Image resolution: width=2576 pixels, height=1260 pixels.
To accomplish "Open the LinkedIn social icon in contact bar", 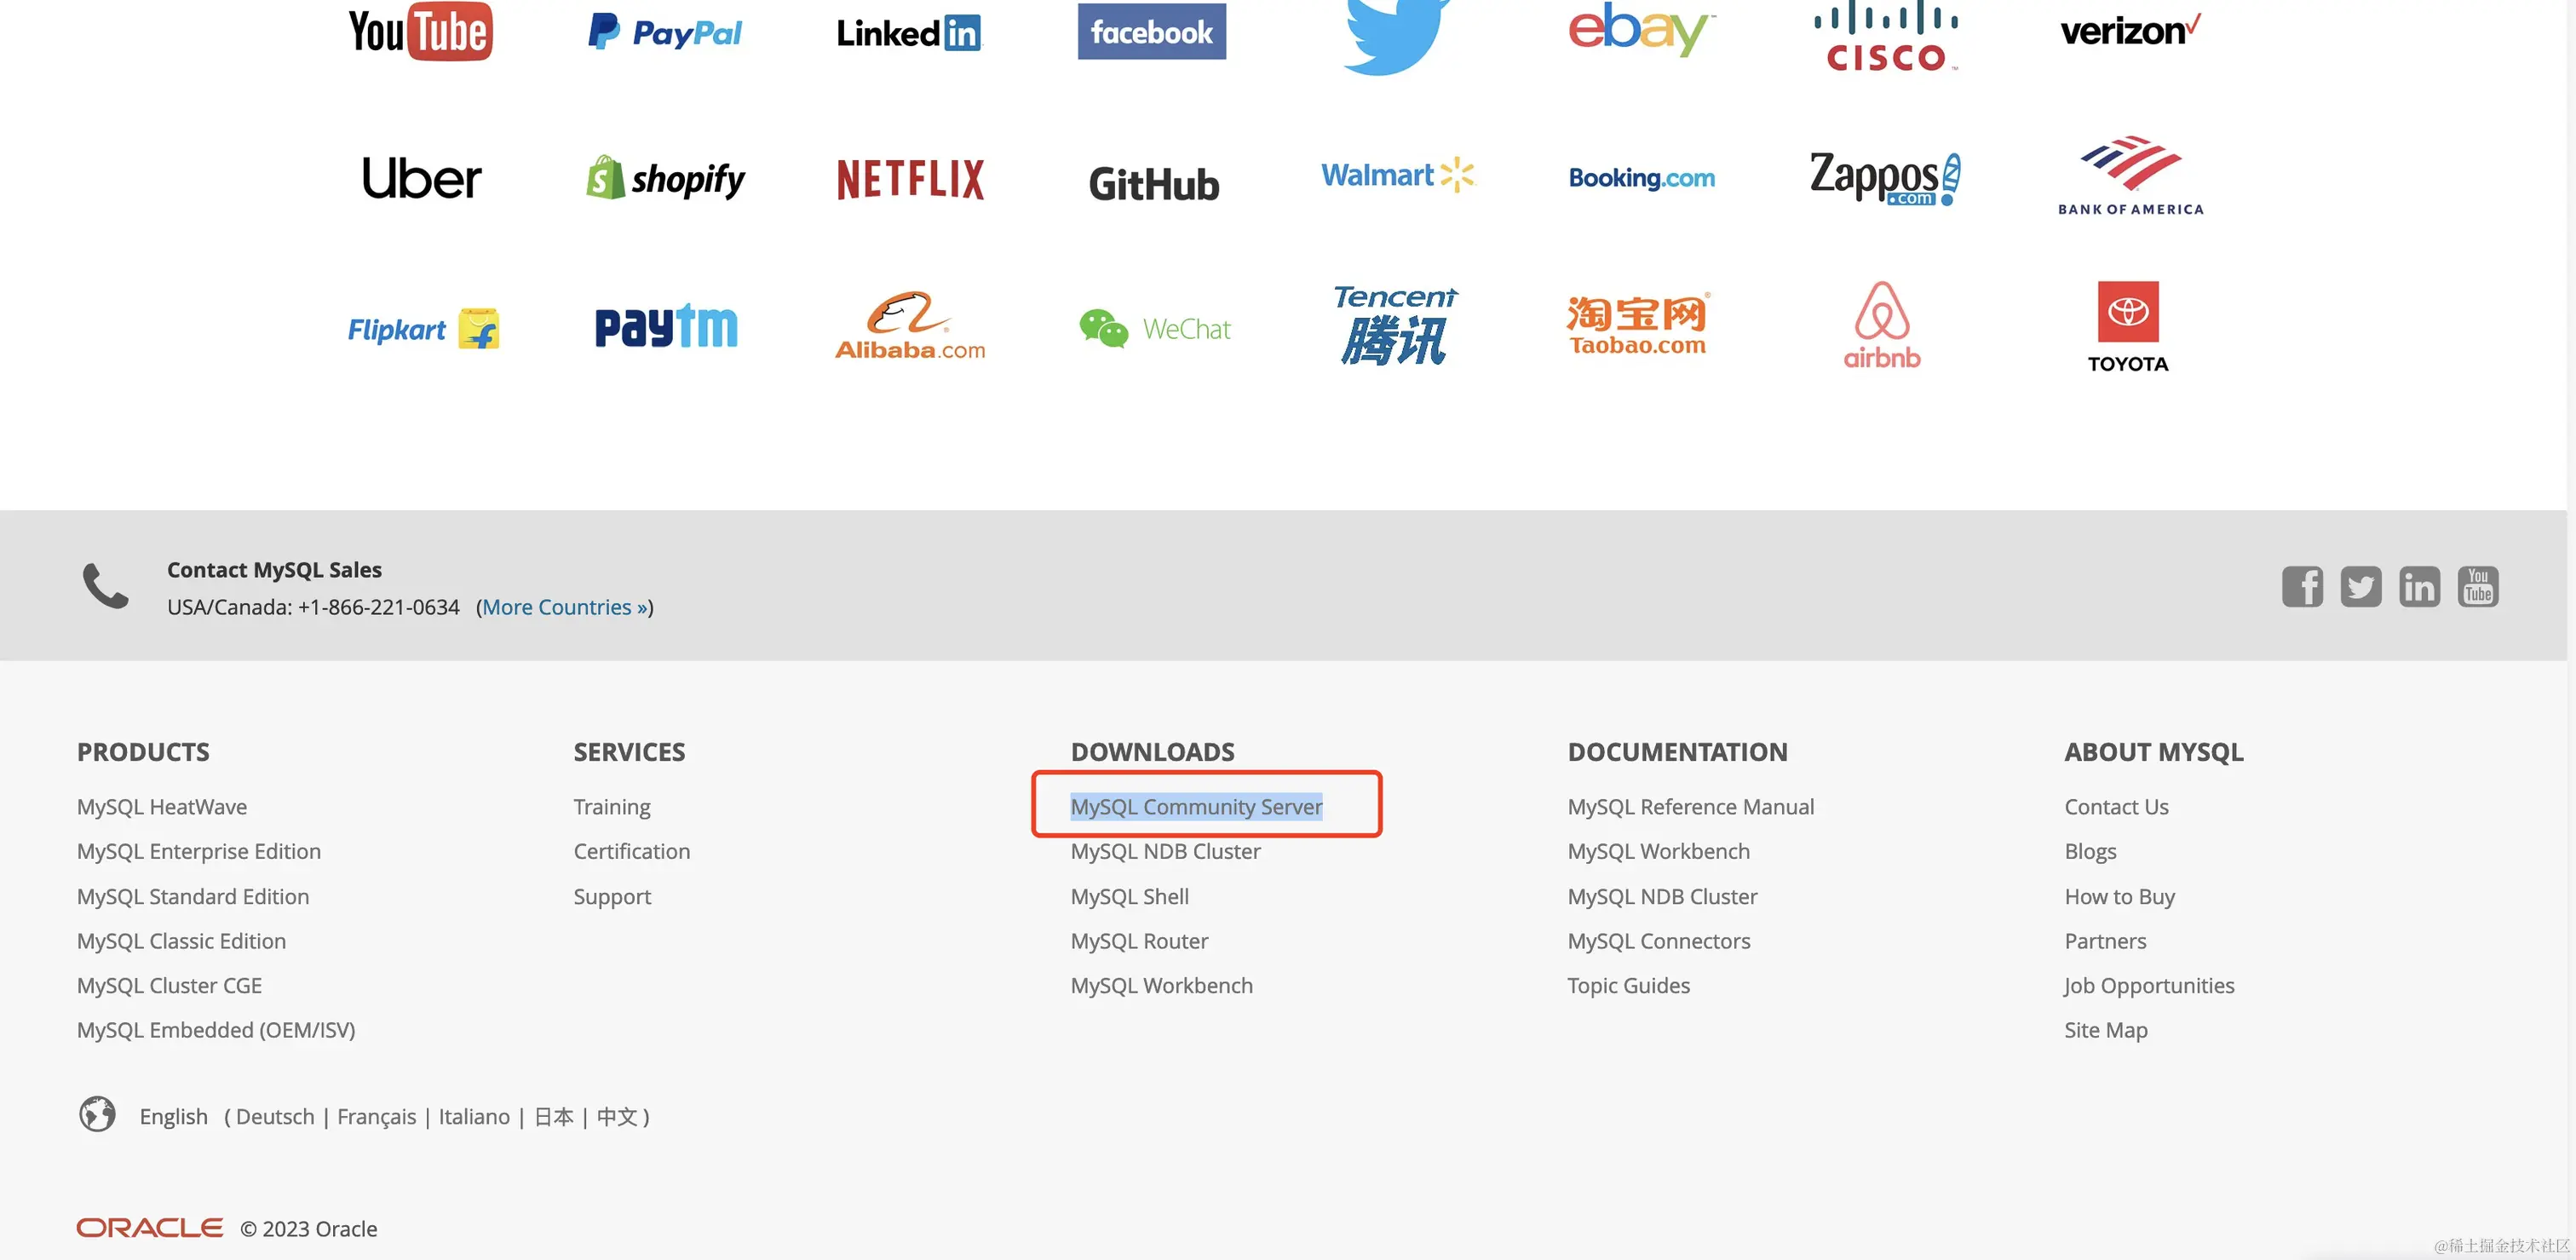I will [x=2419, y=587].
